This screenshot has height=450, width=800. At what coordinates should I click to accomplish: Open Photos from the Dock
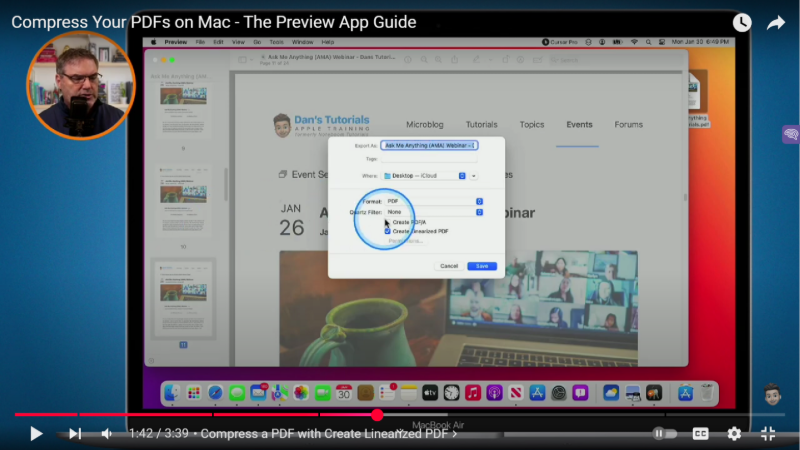click(x=301, y=393)
